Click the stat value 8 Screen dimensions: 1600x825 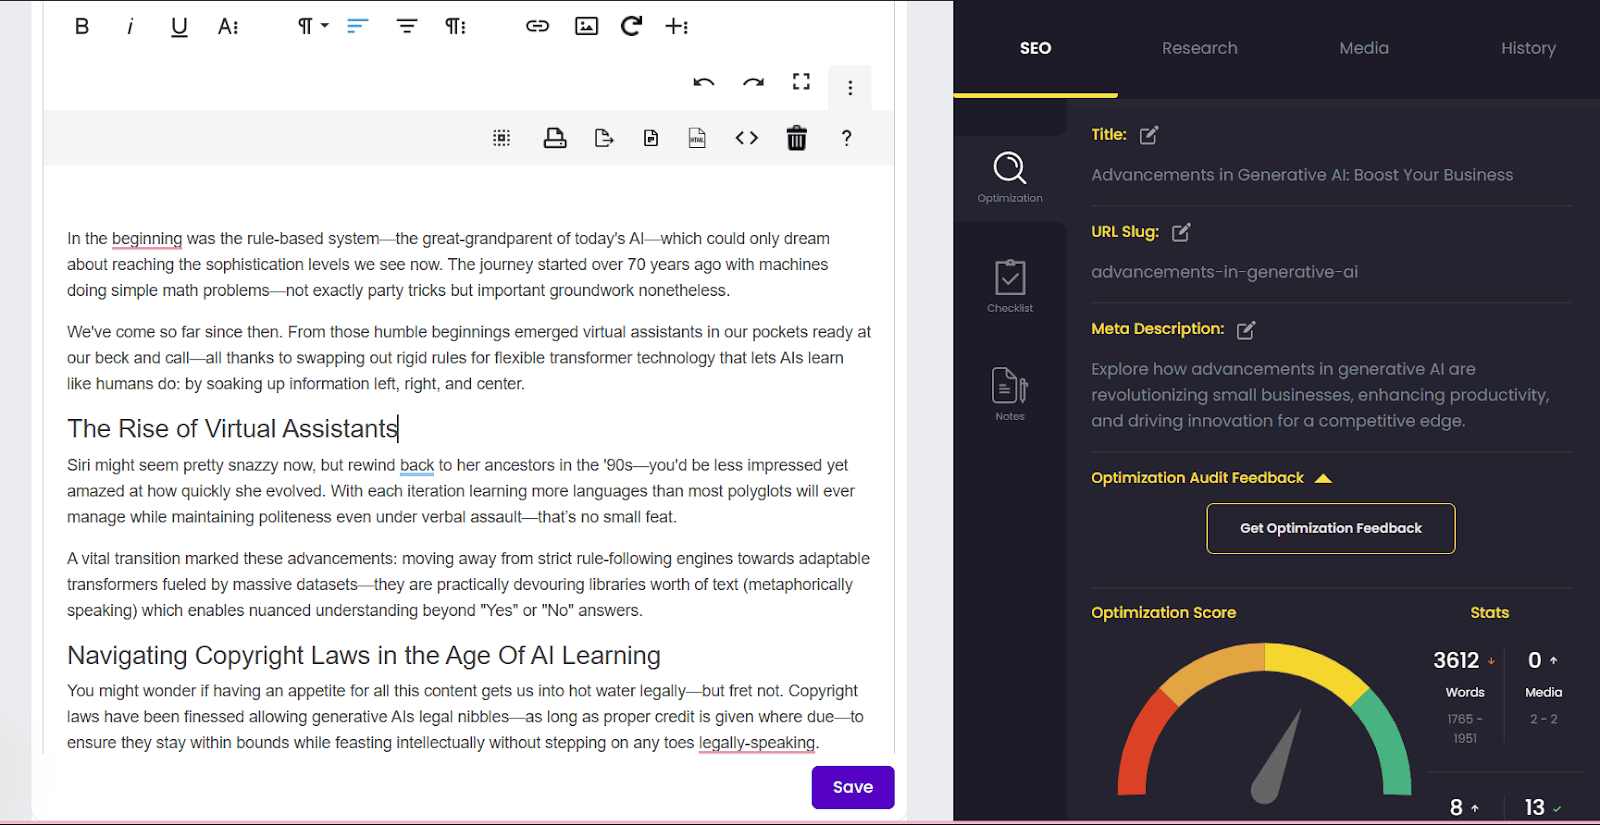point(1456,807)
